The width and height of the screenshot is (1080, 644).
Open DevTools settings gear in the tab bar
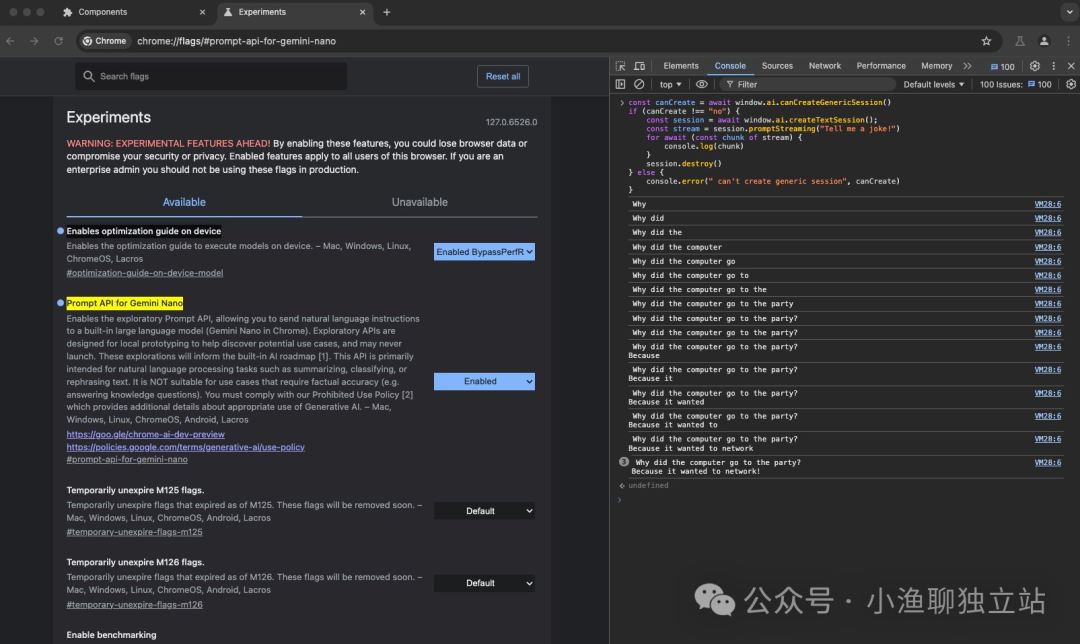(x=1035, y=66)
